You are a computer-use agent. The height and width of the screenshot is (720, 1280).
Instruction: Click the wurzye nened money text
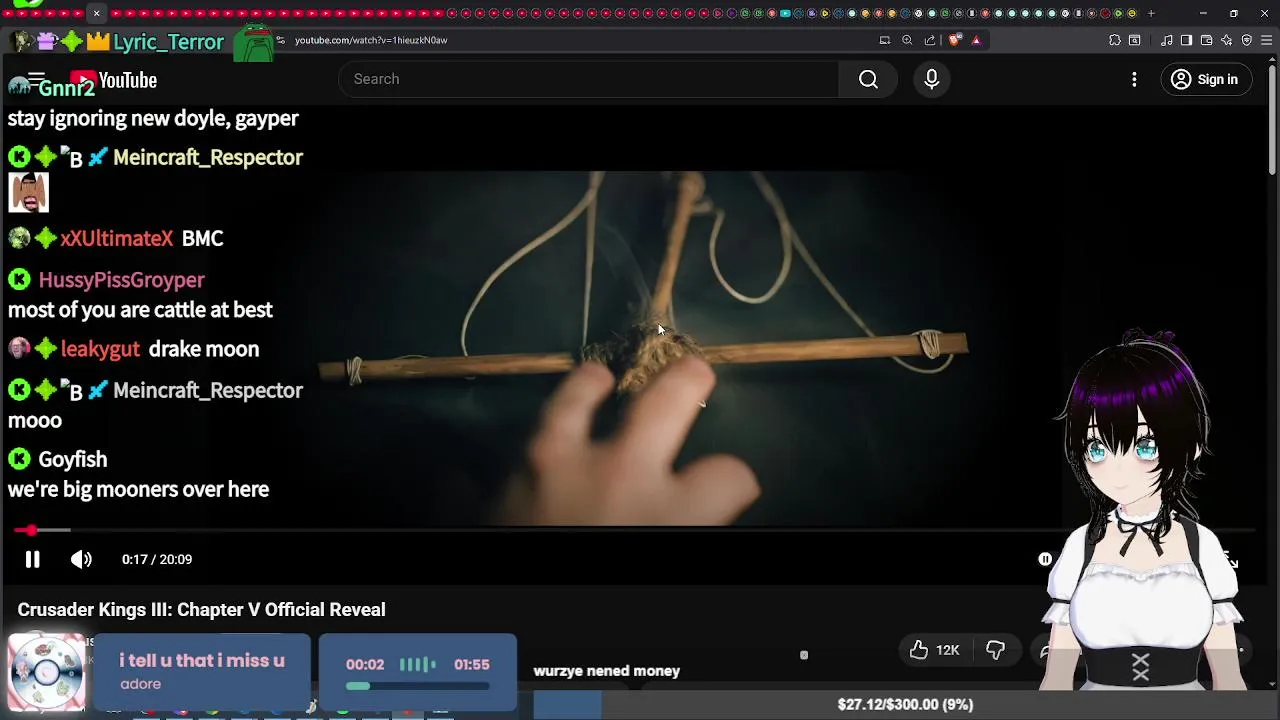pos(606,671)
